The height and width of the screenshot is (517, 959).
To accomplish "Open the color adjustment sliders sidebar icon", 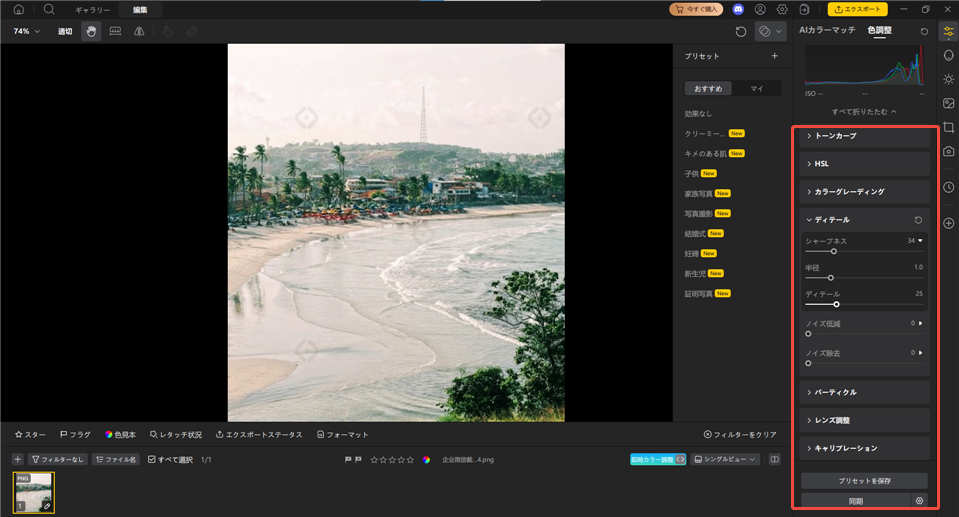I will pyautogui.click(x=949, y=32).
